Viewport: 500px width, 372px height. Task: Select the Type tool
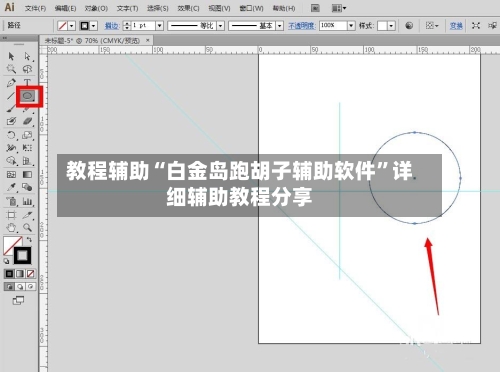coord(27,82)
